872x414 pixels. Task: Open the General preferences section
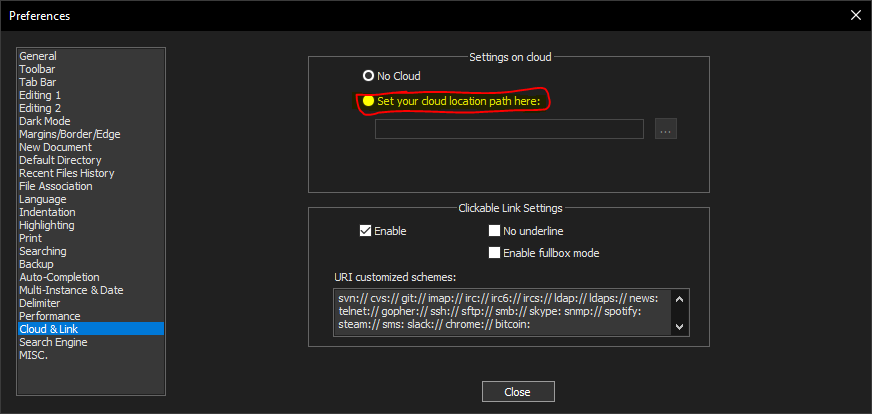[x=38, y=57]
